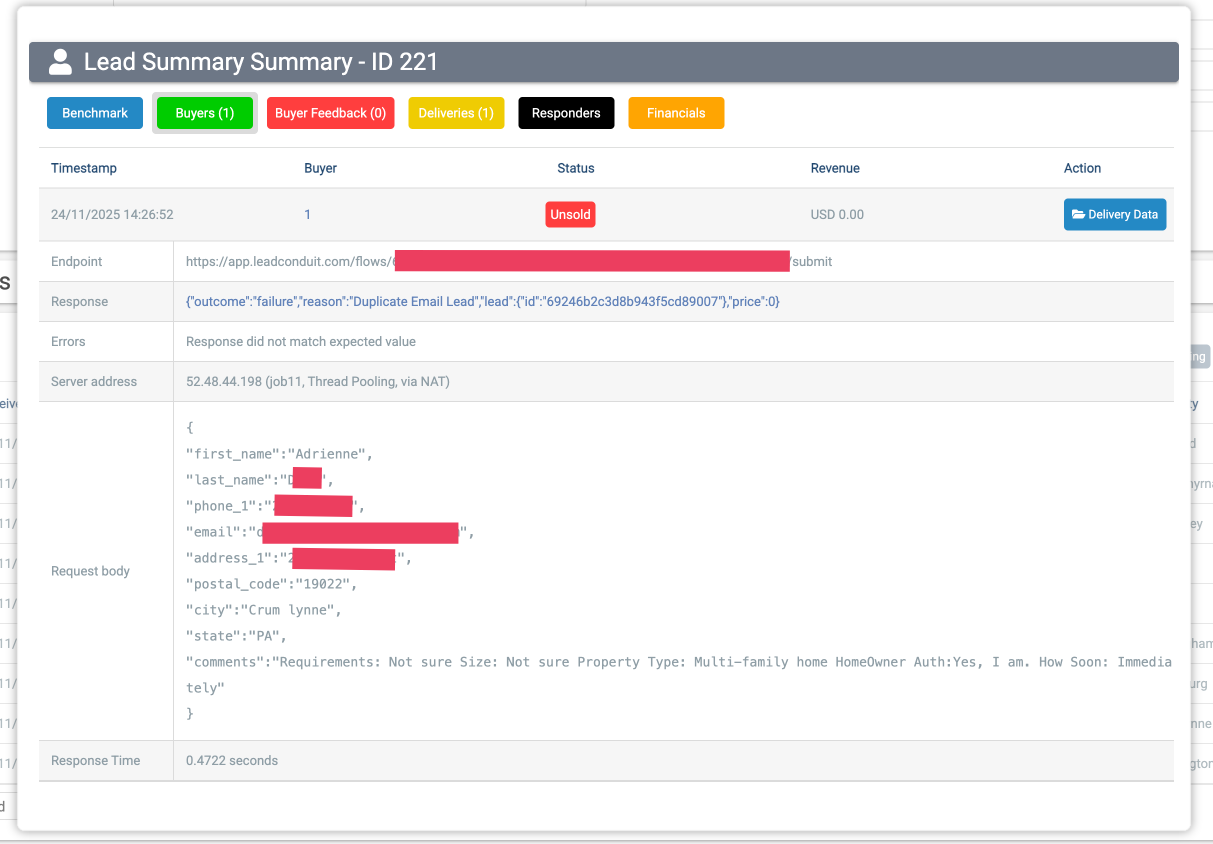Click the red Unsold status badge

[570, 214]
